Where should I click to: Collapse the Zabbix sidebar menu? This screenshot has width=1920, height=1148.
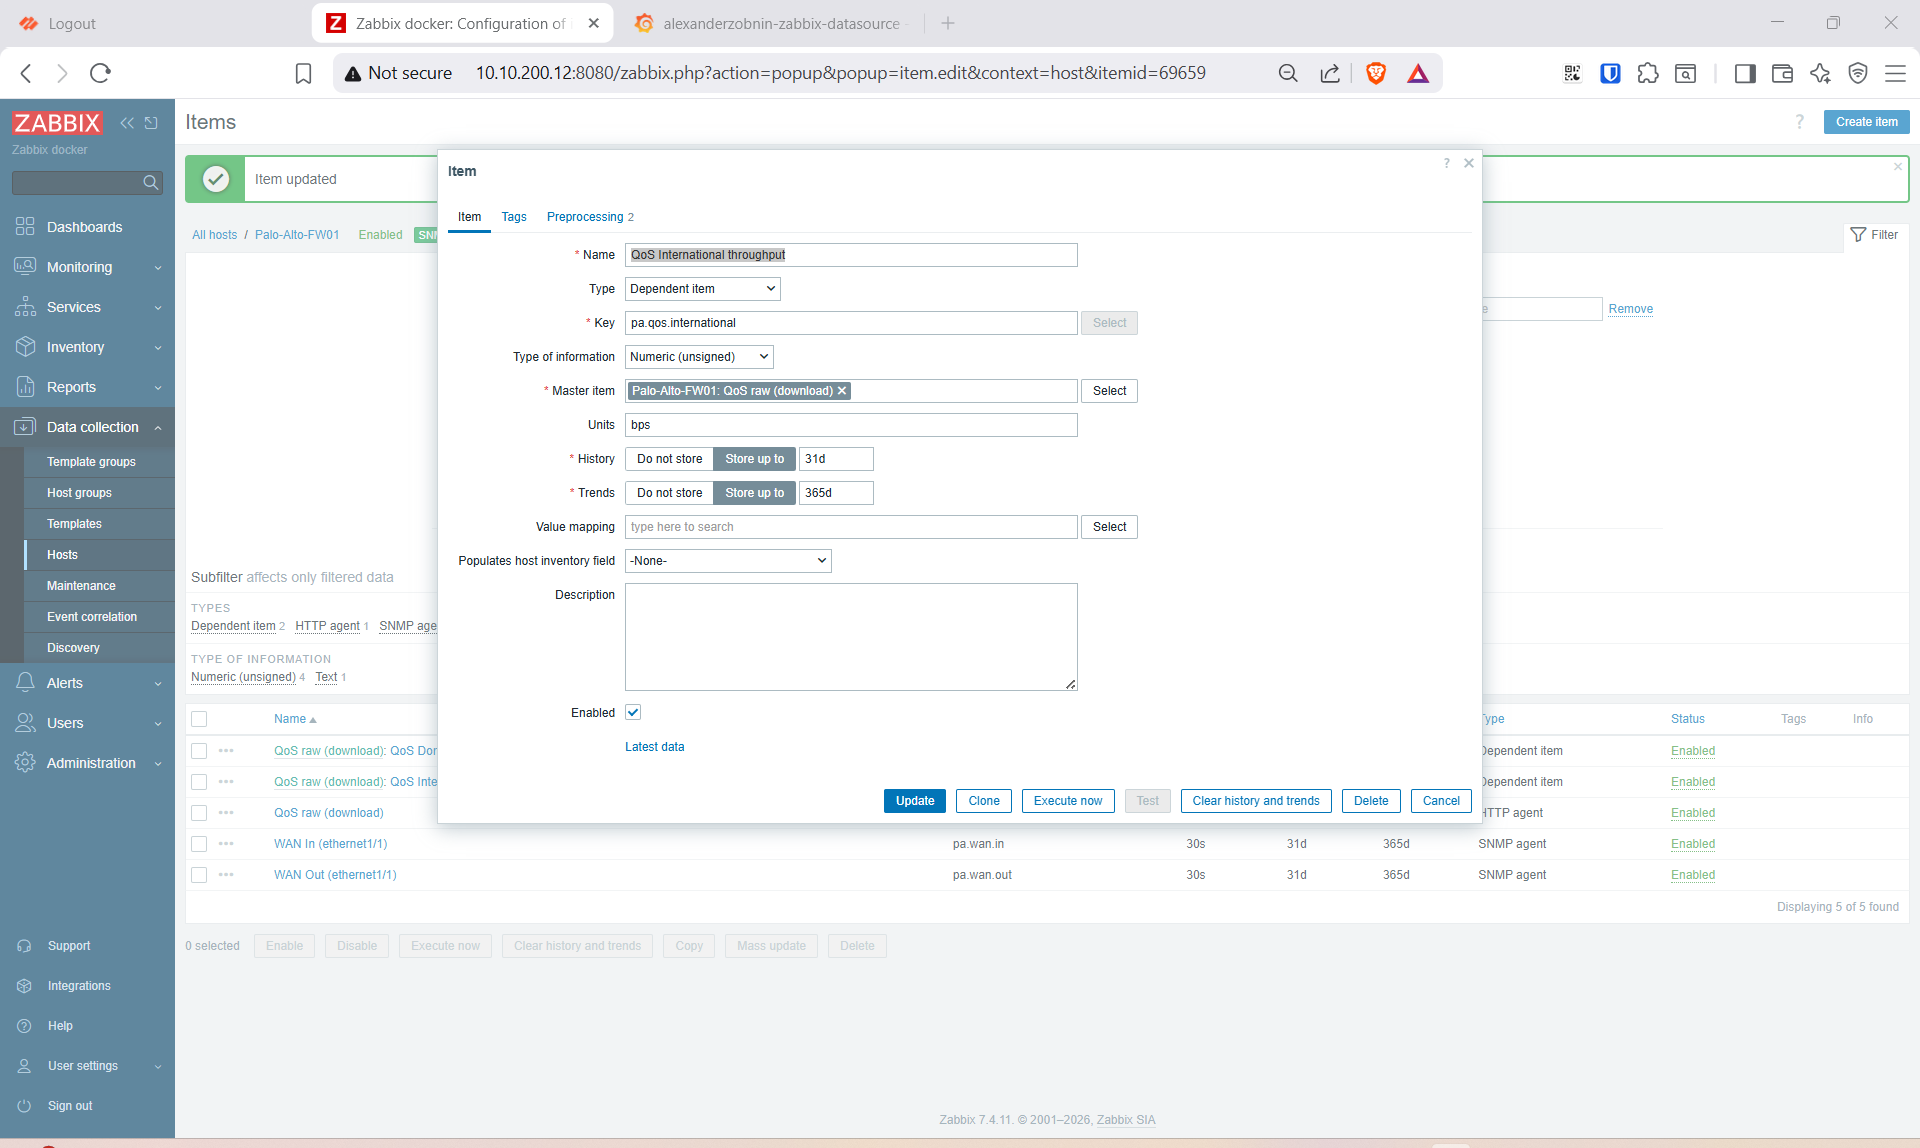pyautogui.click(x=127, y=123)
